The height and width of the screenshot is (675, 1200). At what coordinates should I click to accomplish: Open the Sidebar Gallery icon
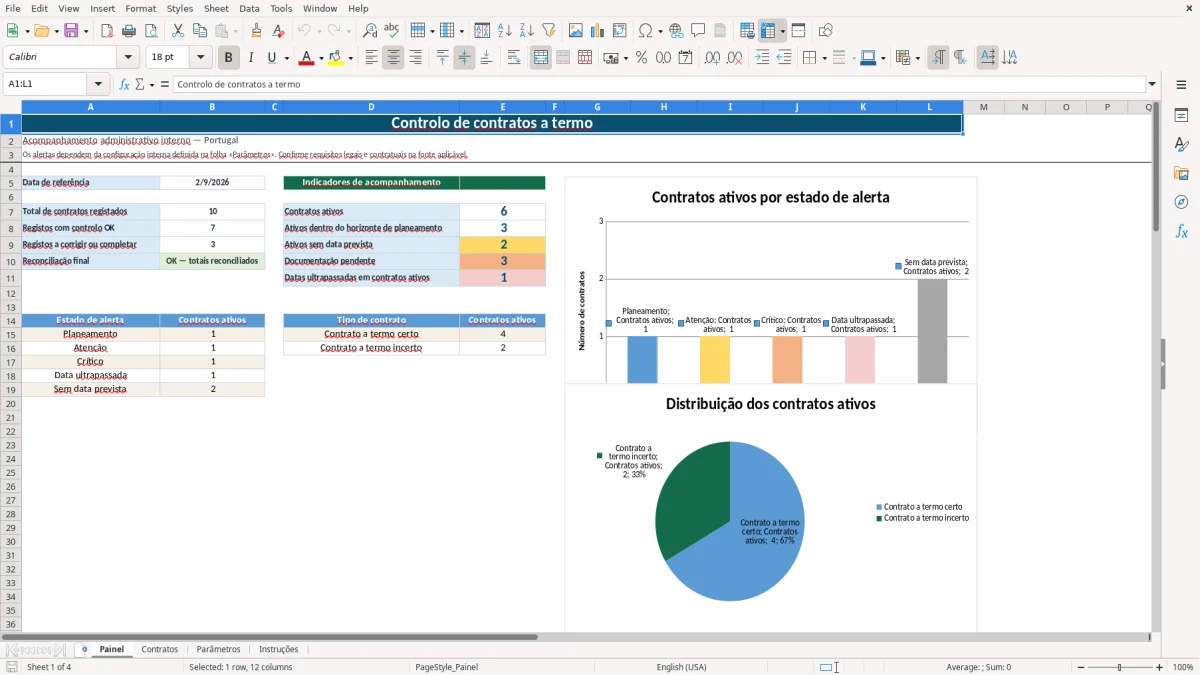pyautogui.click(x=1181, y=173)
